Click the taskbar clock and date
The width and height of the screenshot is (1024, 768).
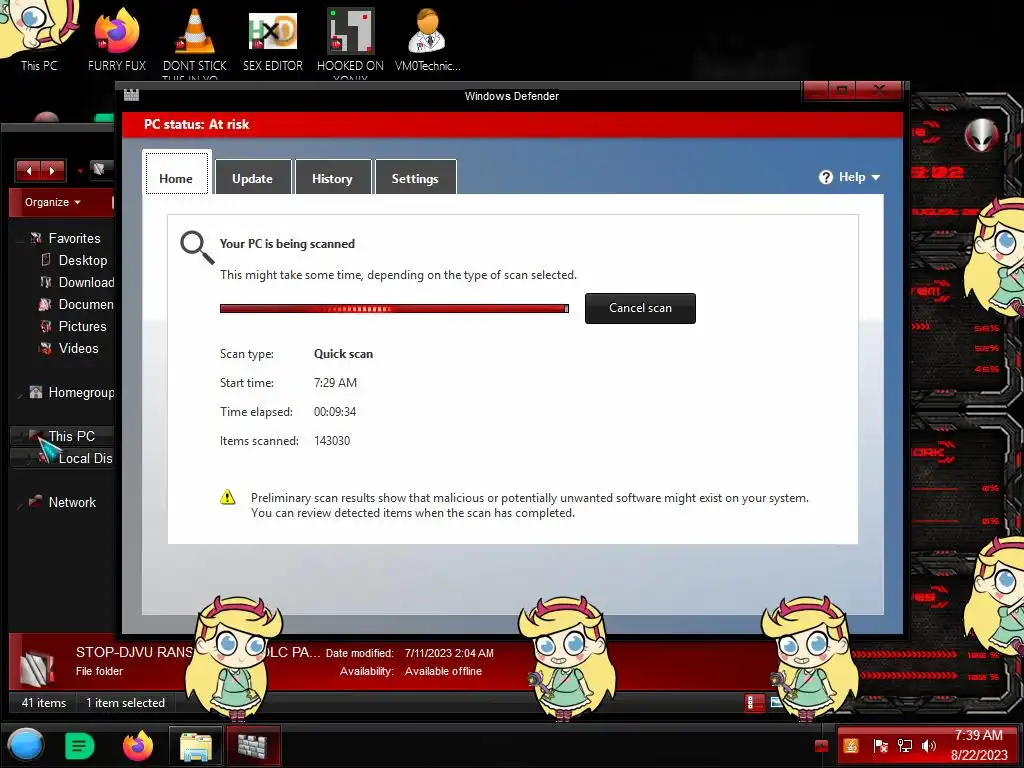pyautogui.click(x=978, y=745)
